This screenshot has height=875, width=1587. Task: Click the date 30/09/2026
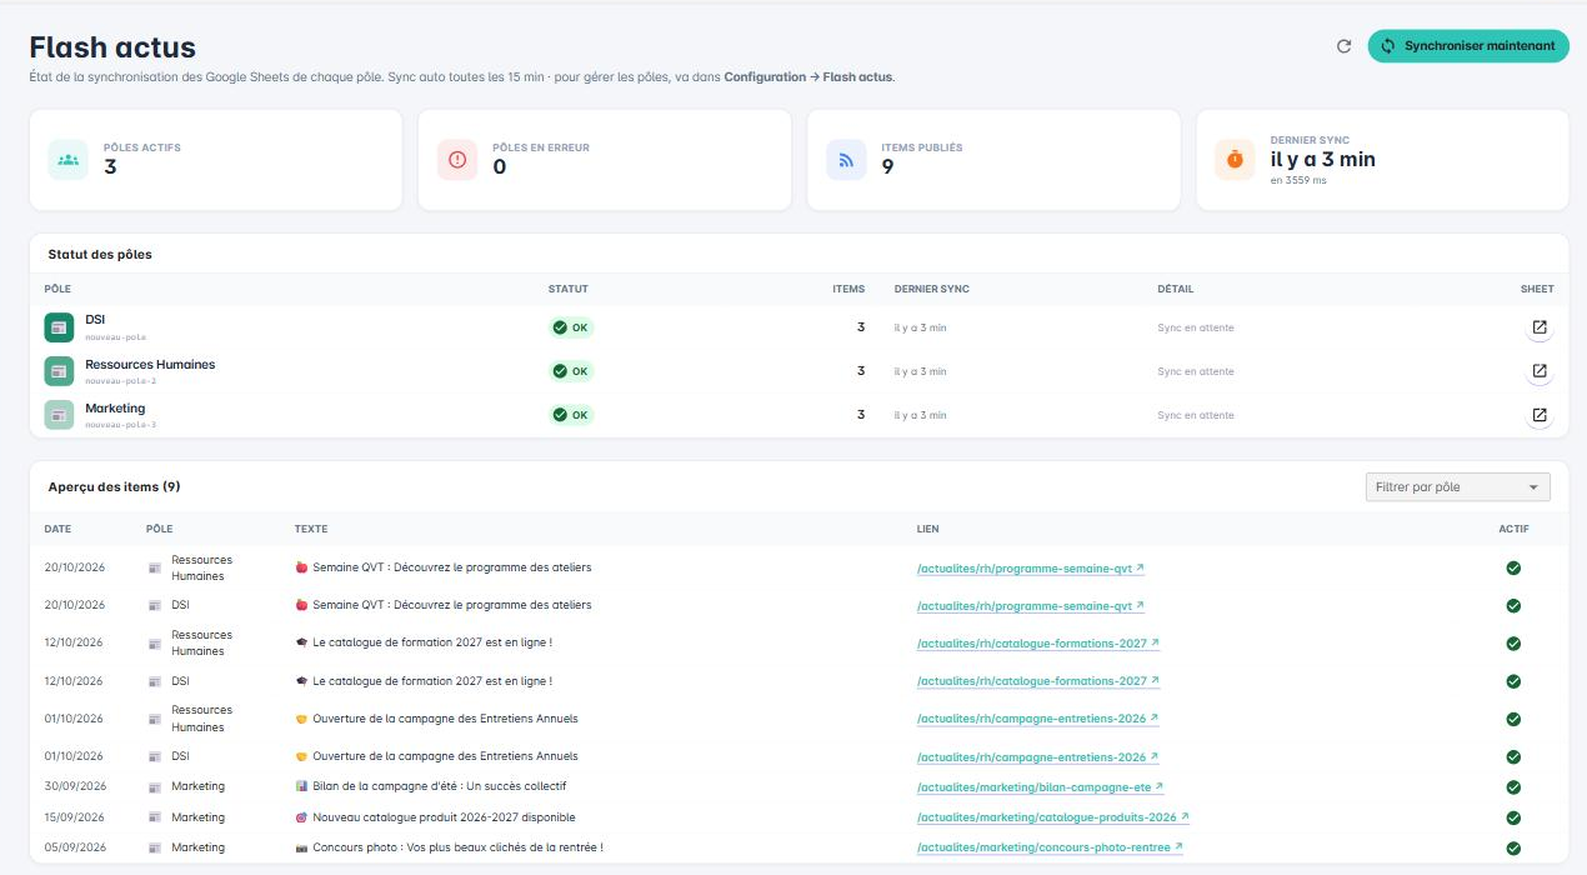[75, 786]
